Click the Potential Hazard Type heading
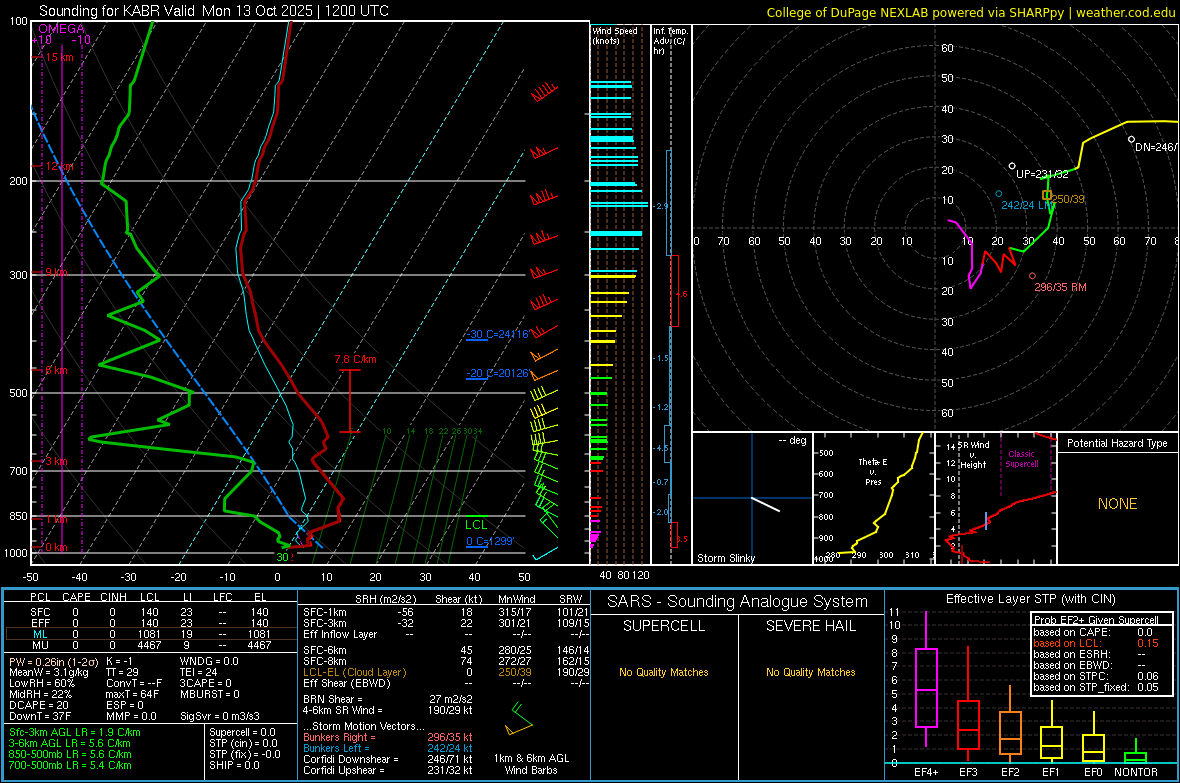 [1117, 443]
